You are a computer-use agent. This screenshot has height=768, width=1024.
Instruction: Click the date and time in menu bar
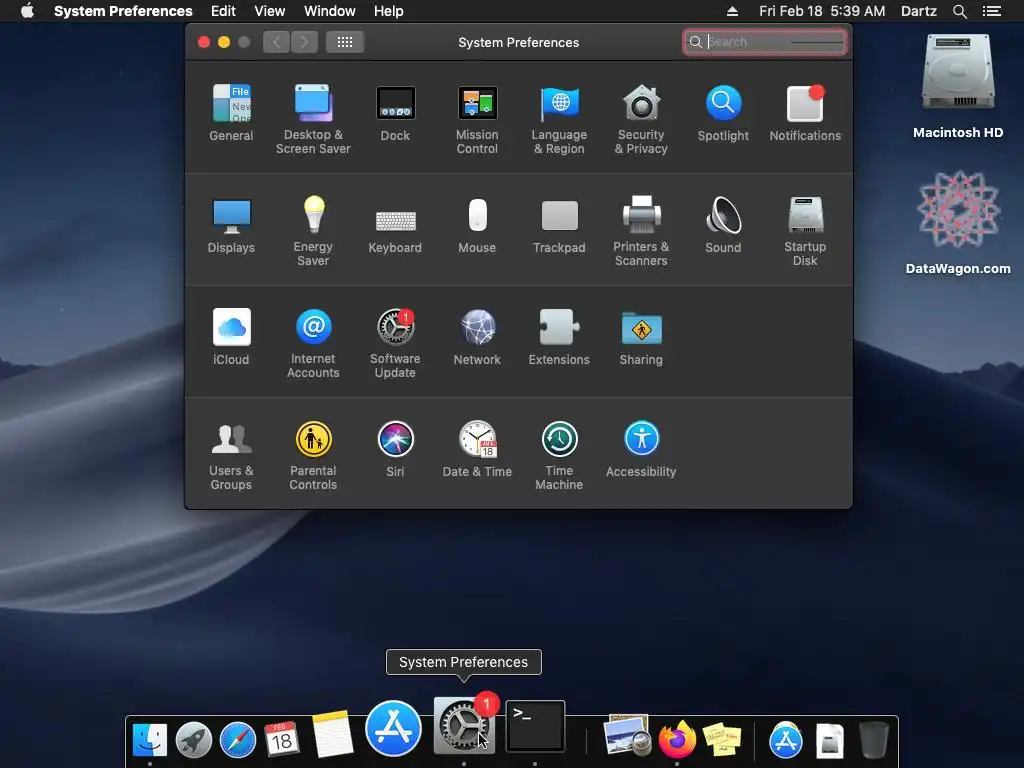coord(822,11)
